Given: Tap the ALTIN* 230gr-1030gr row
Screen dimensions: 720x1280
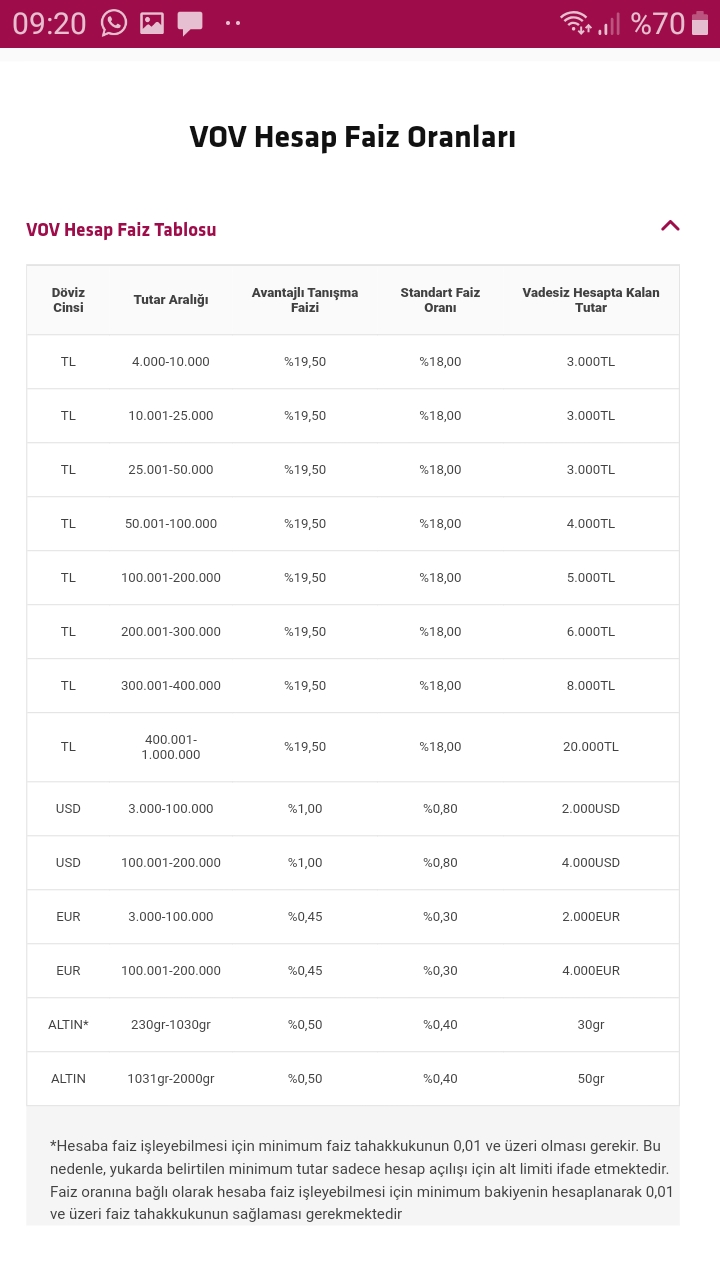Looking at the screenshot, I should pos(353,1025).
